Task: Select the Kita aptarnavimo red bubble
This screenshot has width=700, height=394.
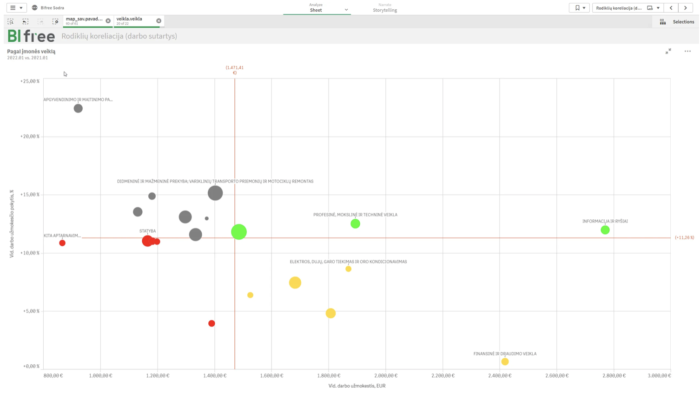Action: pyautogui.click(x=62, y=243)
